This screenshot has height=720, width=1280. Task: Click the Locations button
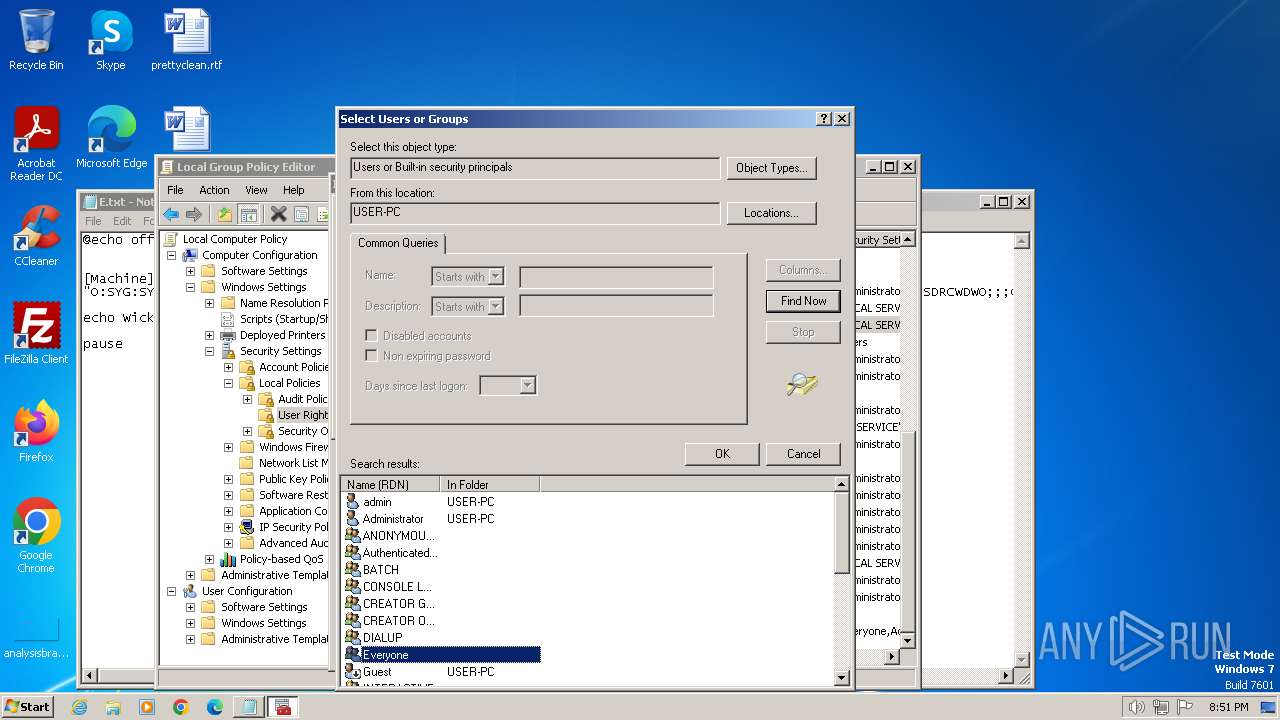click(771, 213)
